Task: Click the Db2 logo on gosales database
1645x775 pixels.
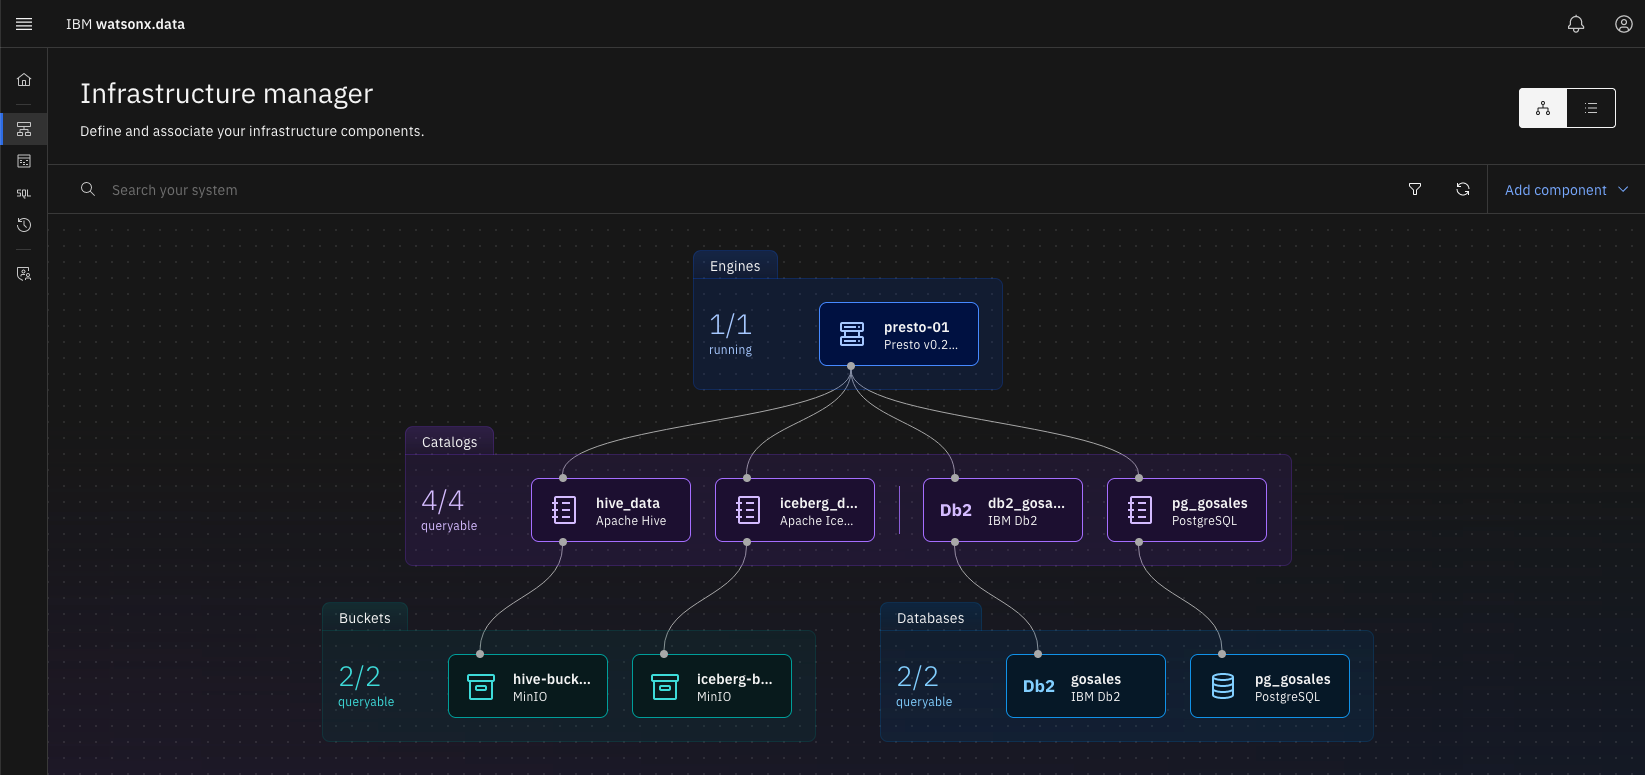Action: 1039,686
